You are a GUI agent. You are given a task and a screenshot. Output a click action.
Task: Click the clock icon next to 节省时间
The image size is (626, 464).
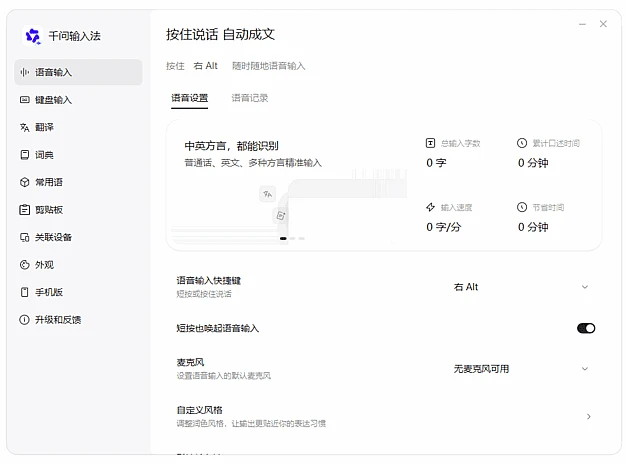click(522, 207)
